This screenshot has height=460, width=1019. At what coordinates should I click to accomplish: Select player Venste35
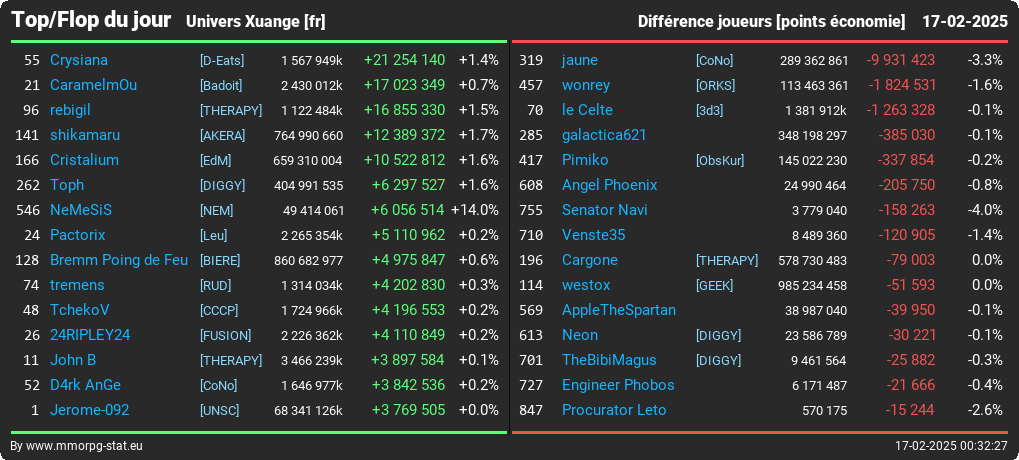click(593, 235)
